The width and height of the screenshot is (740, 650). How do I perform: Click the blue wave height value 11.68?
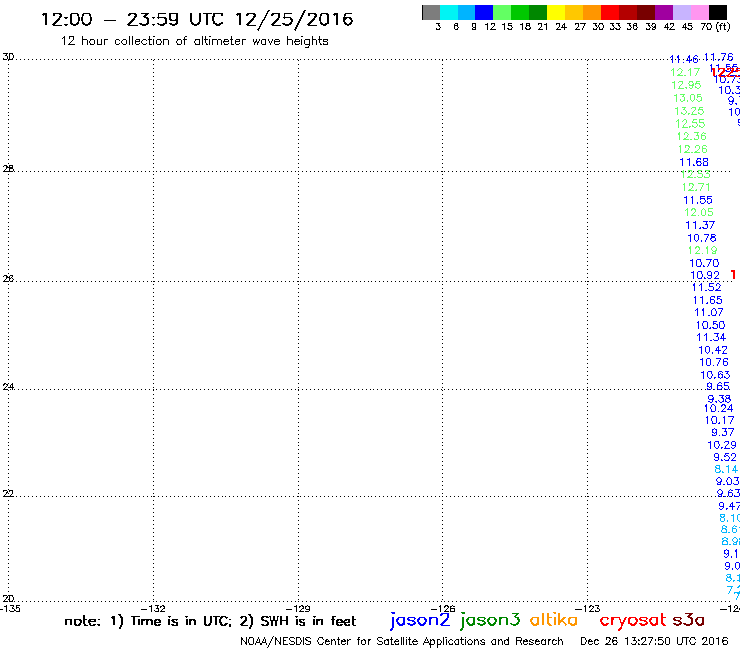point(694,162)
